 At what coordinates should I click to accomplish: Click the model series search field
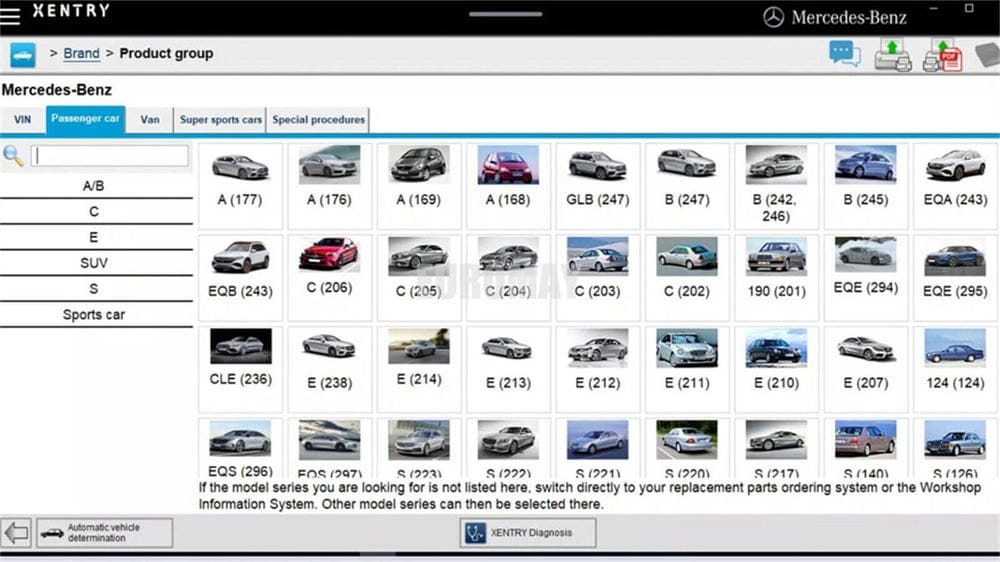pos(110,156)
